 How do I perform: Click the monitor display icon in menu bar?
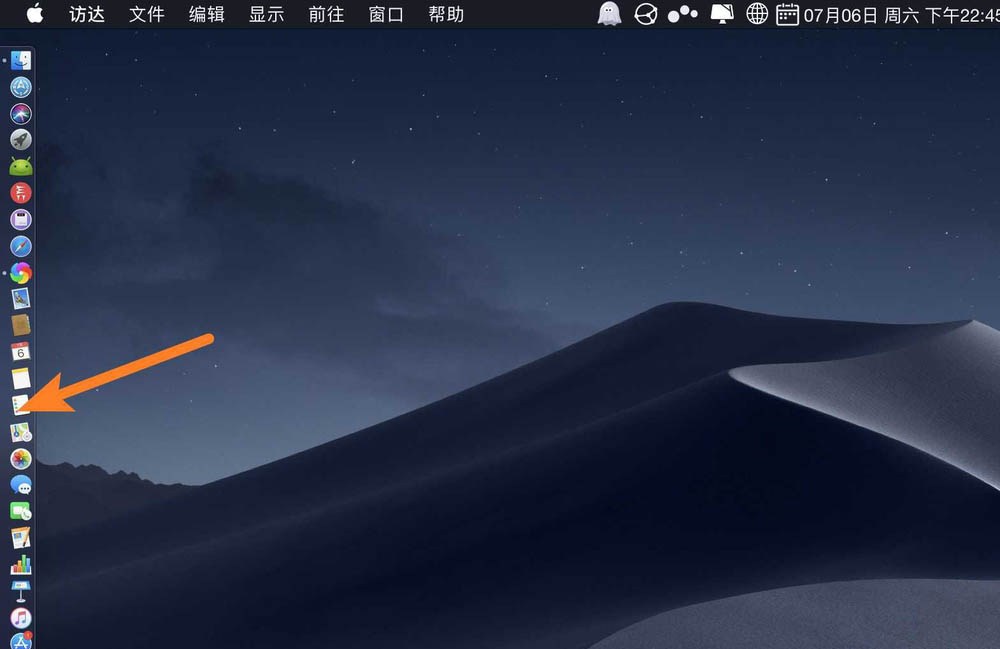click(722, 14)
